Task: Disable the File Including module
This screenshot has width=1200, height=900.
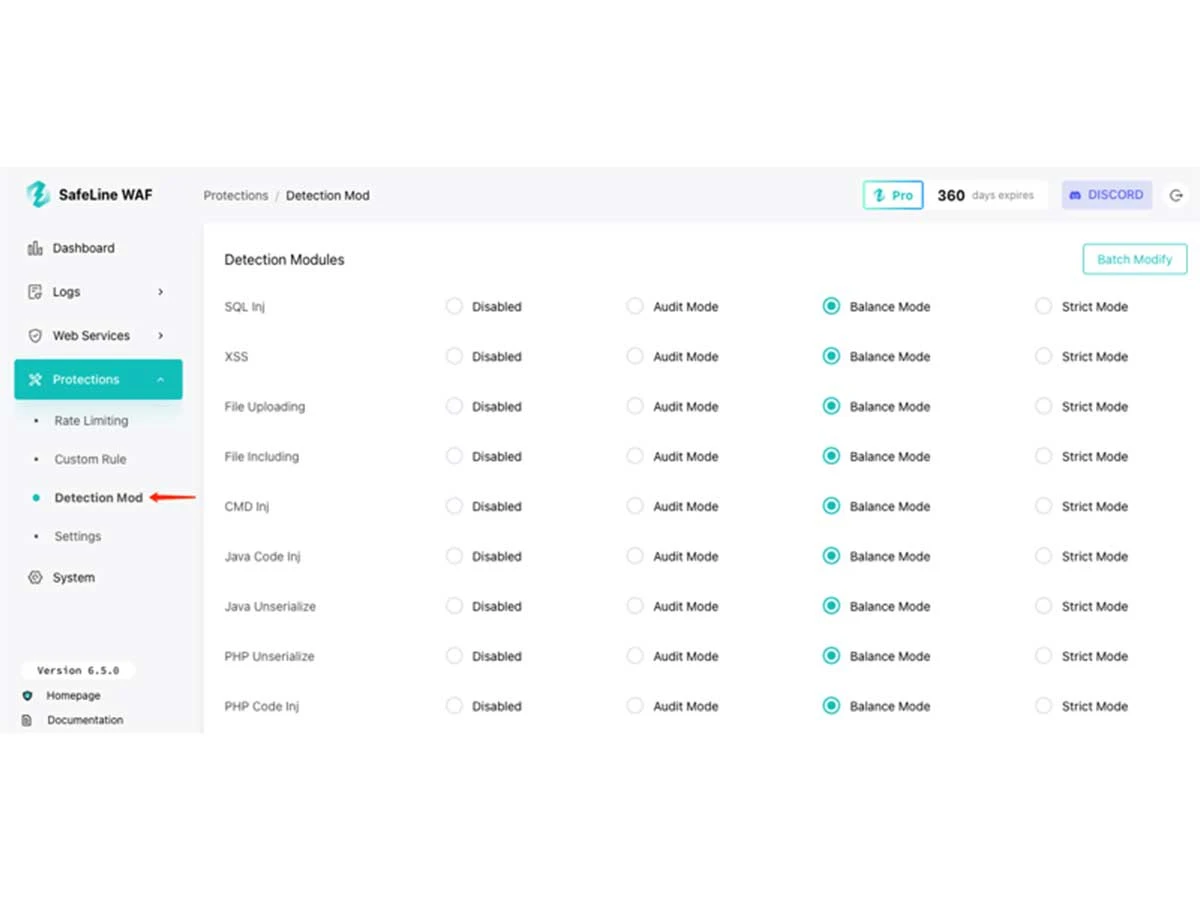Action: click(454, 456)
